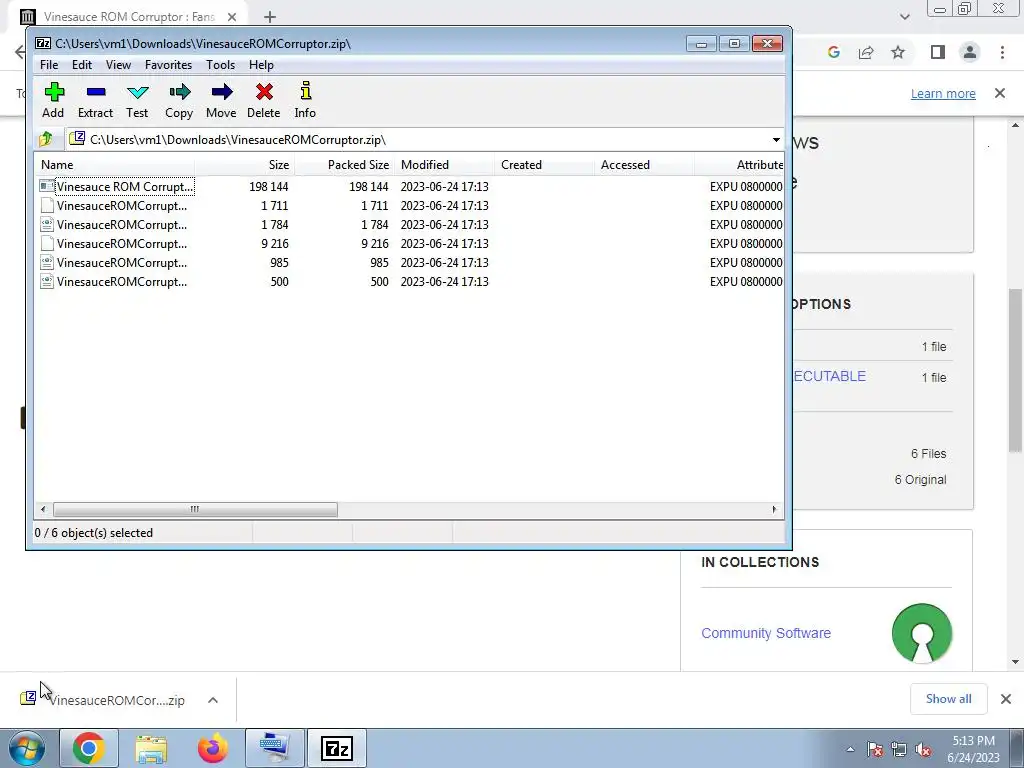The image size is (1024, 768).
Task: Click the web page vertical scrollbar
Action: (1015, 370)
